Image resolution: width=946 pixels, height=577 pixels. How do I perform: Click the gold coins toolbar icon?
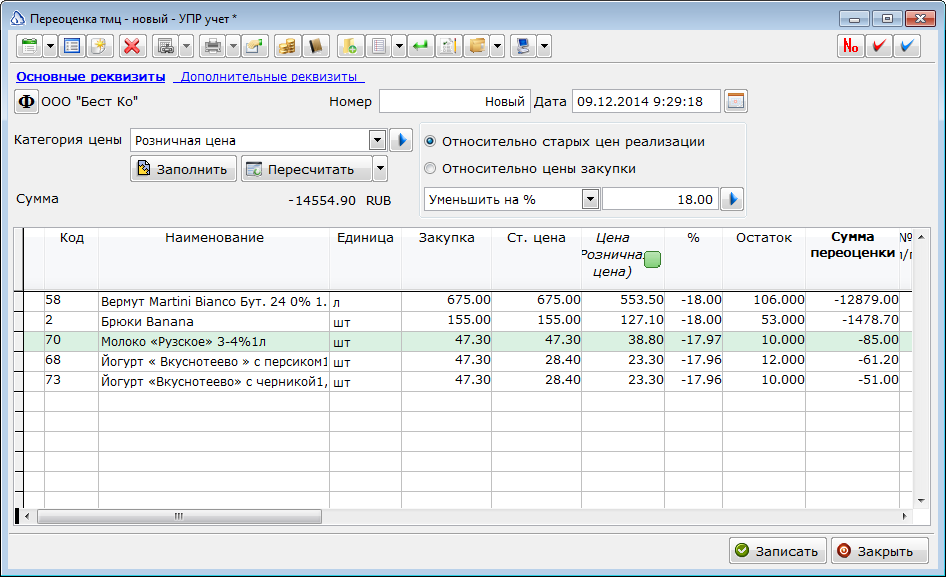click(x=288, y=46)
